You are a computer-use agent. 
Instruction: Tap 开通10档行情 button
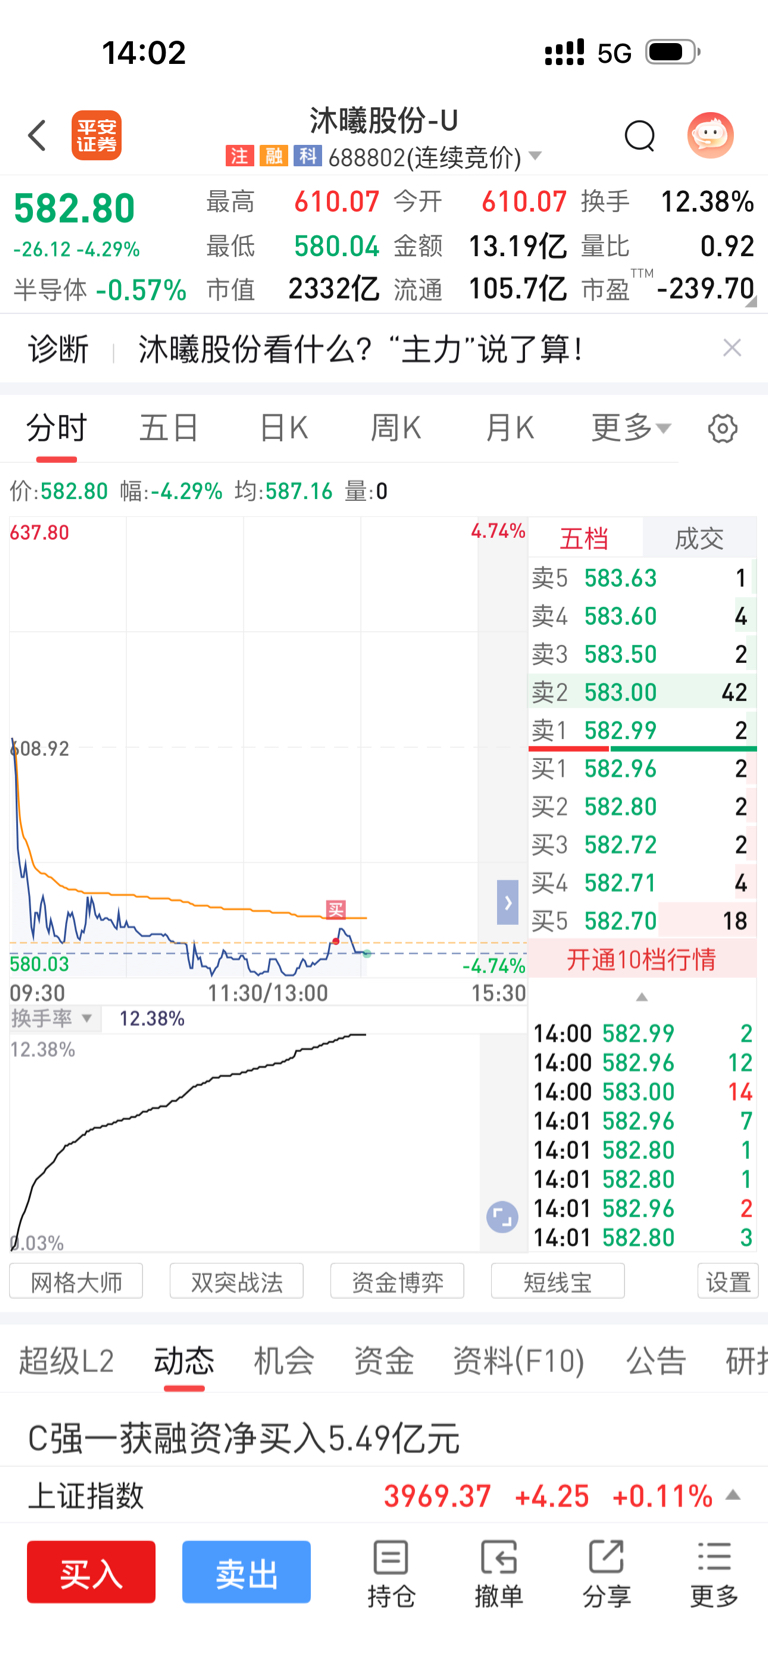(641, 960)
